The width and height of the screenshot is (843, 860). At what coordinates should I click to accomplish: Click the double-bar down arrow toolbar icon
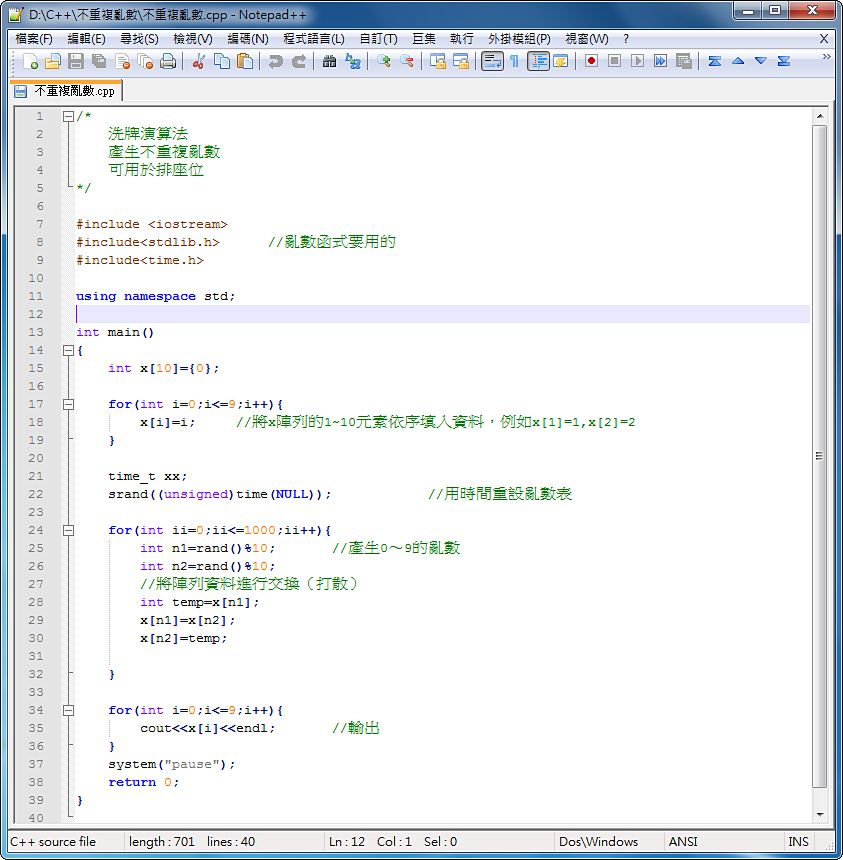tap(784, 61)
